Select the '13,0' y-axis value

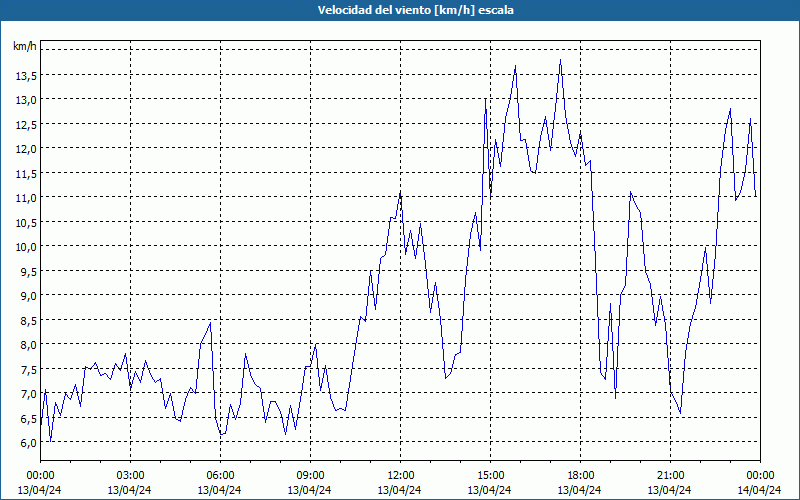pos(26,101)
